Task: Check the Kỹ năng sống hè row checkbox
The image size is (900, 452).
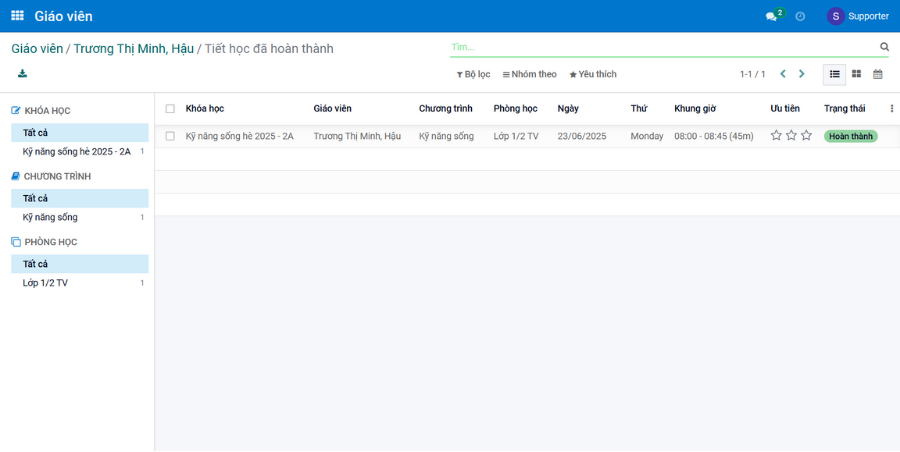Action: pyautogui.click(x=170, y=136)
